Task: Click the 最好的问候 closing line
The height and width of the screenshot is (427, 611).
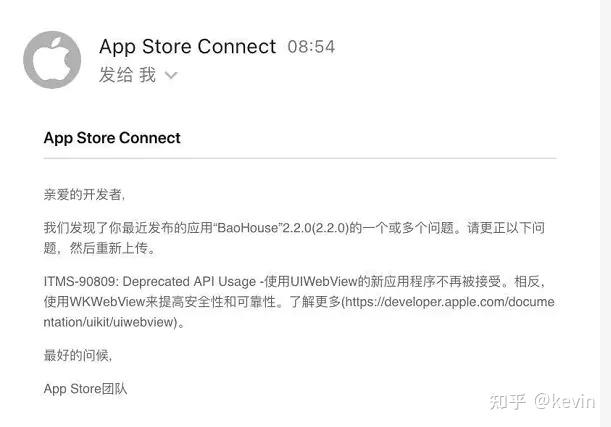Action: coord(78,355)
